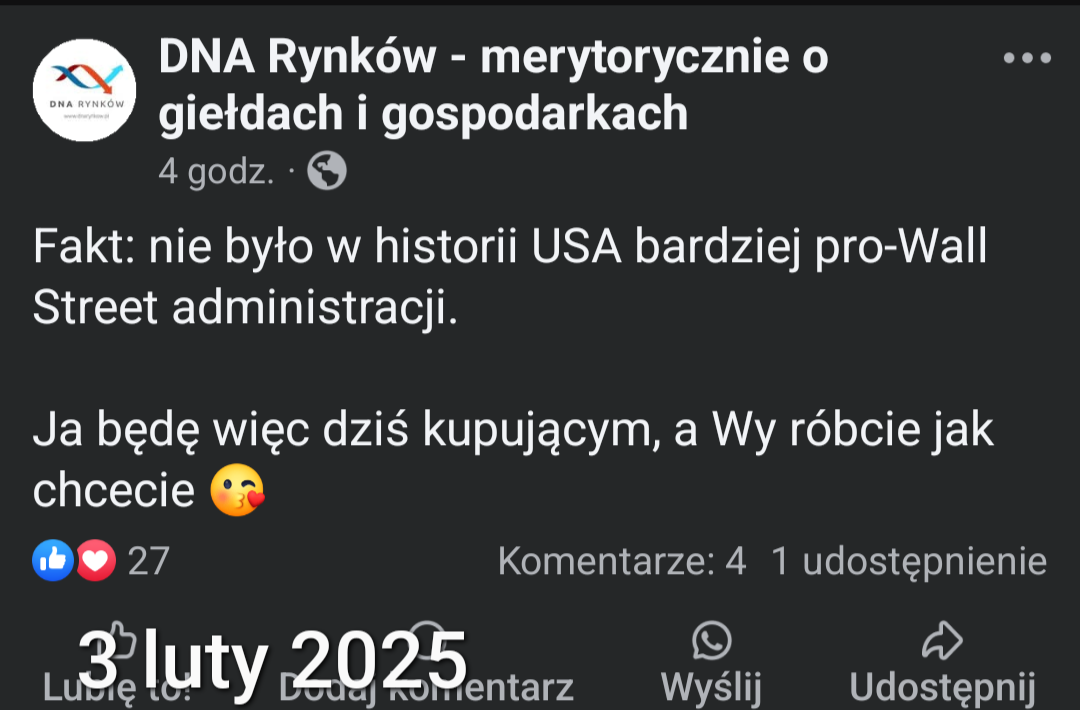View the 27 reactions count
1080x710 pixels.
pyautogui.click(x=149, y=561)
